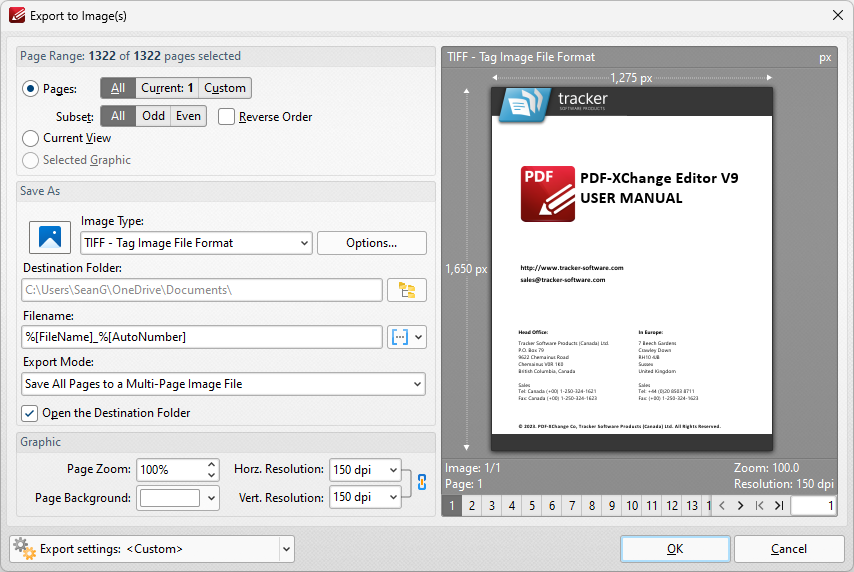Click the white Page Background swatch

pos(170,498)
